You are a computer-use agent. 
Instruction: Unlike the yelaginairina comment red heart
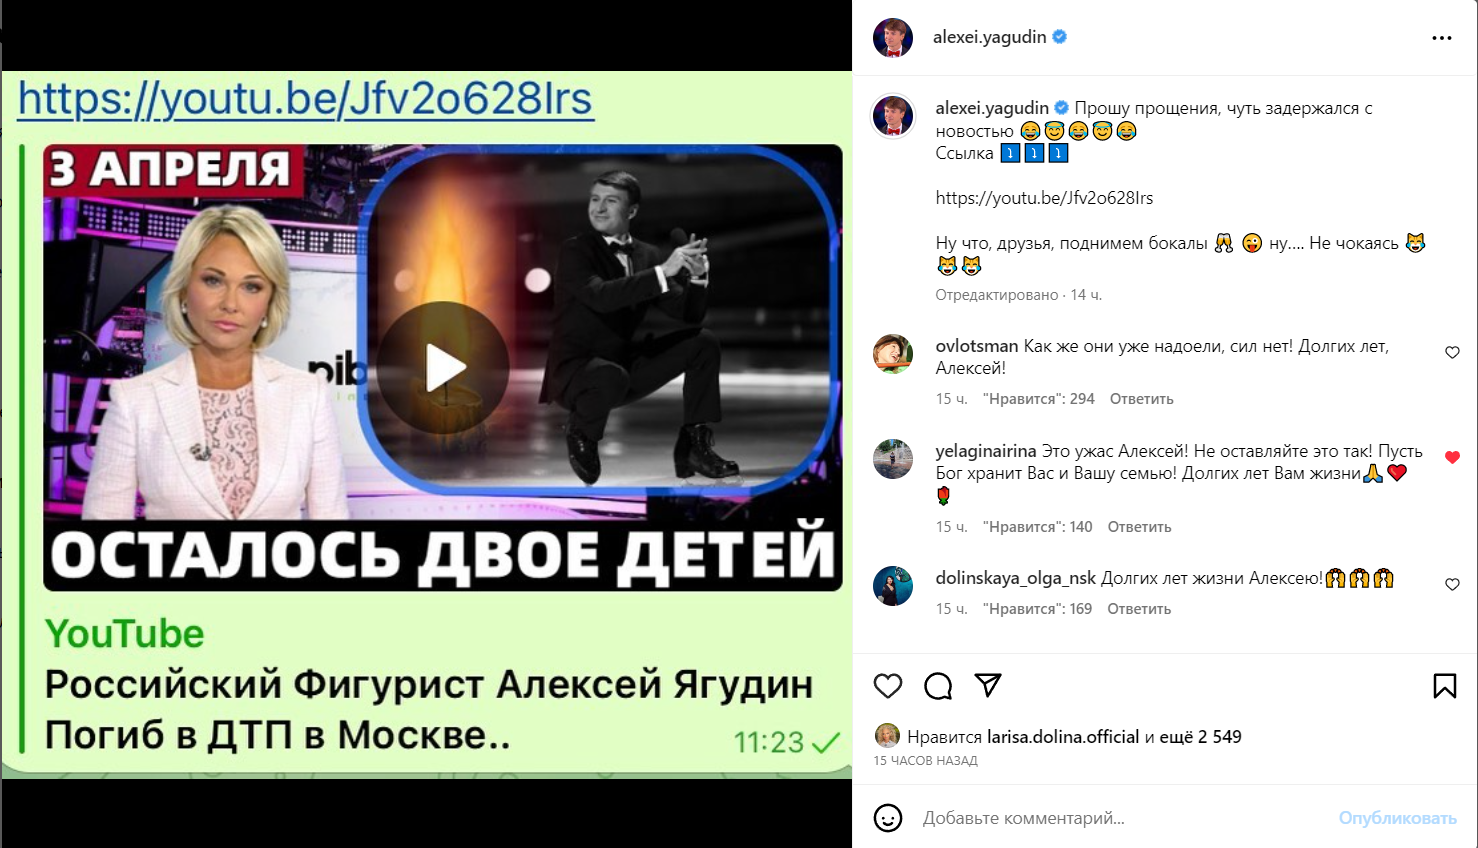(1452, 457)
